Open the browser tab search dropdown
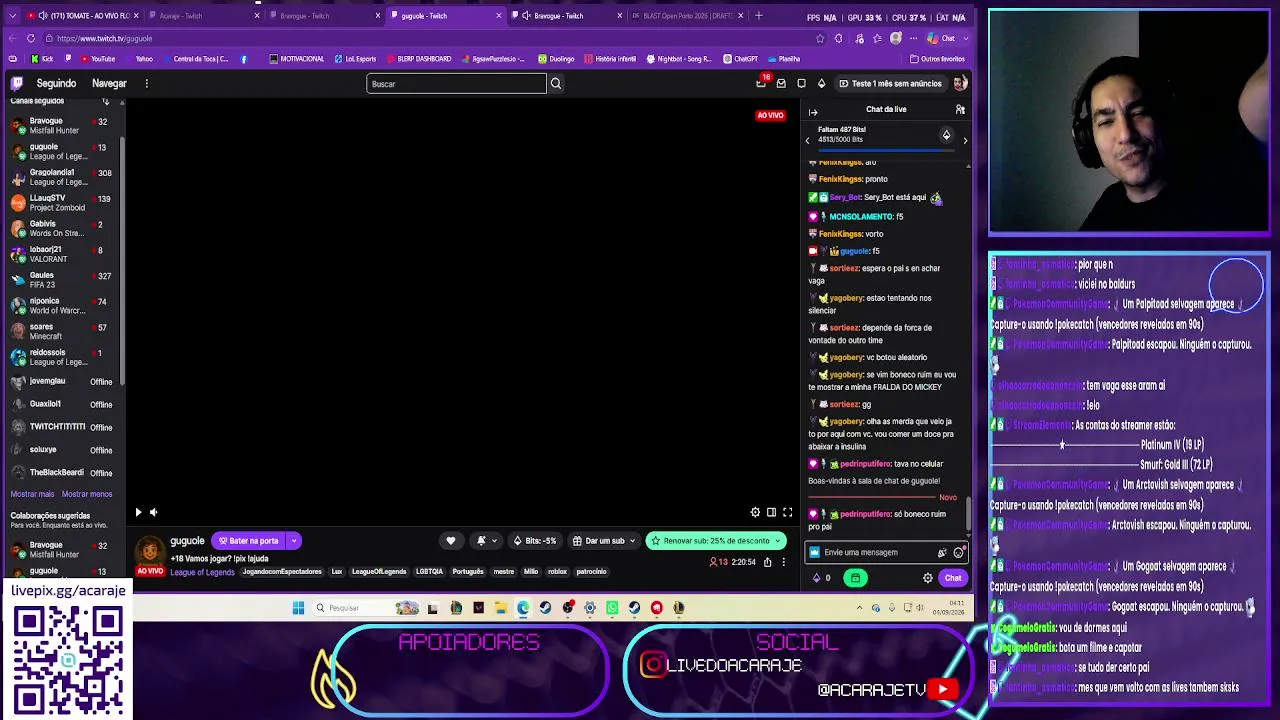This screenshot has width=1280, height=720. tap(14, 15)
